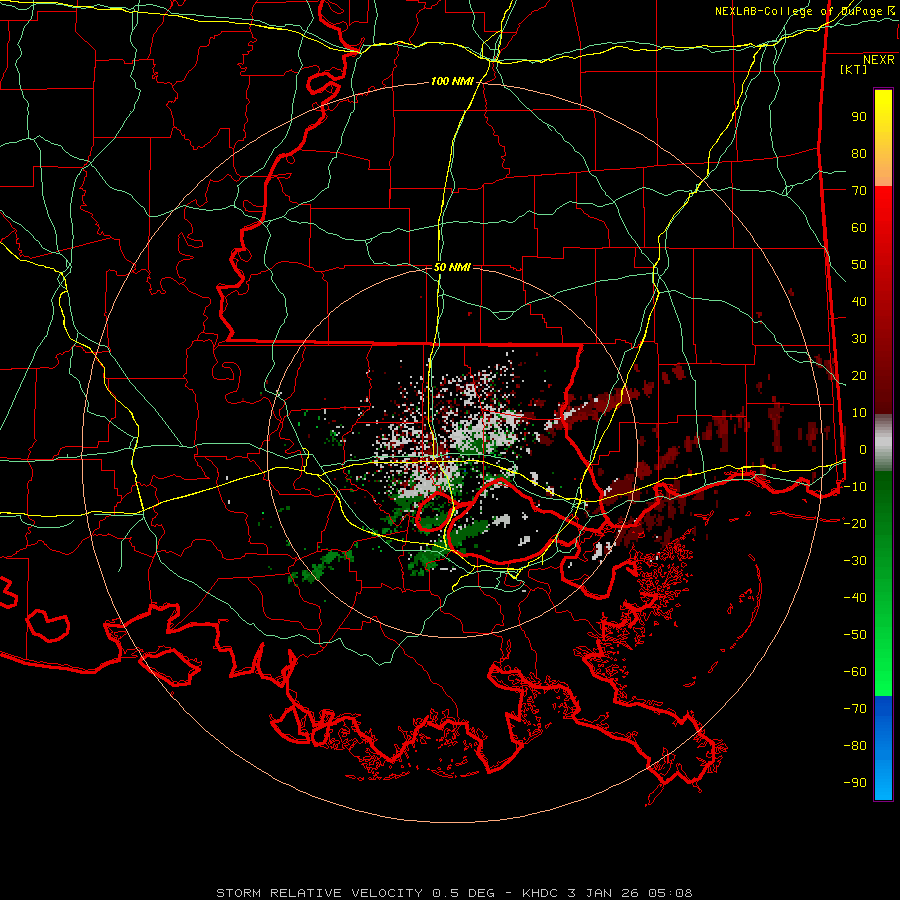Click the STORM RELATIVE VELOCITY caption text

pyautogui.click(x=320, y=893)
